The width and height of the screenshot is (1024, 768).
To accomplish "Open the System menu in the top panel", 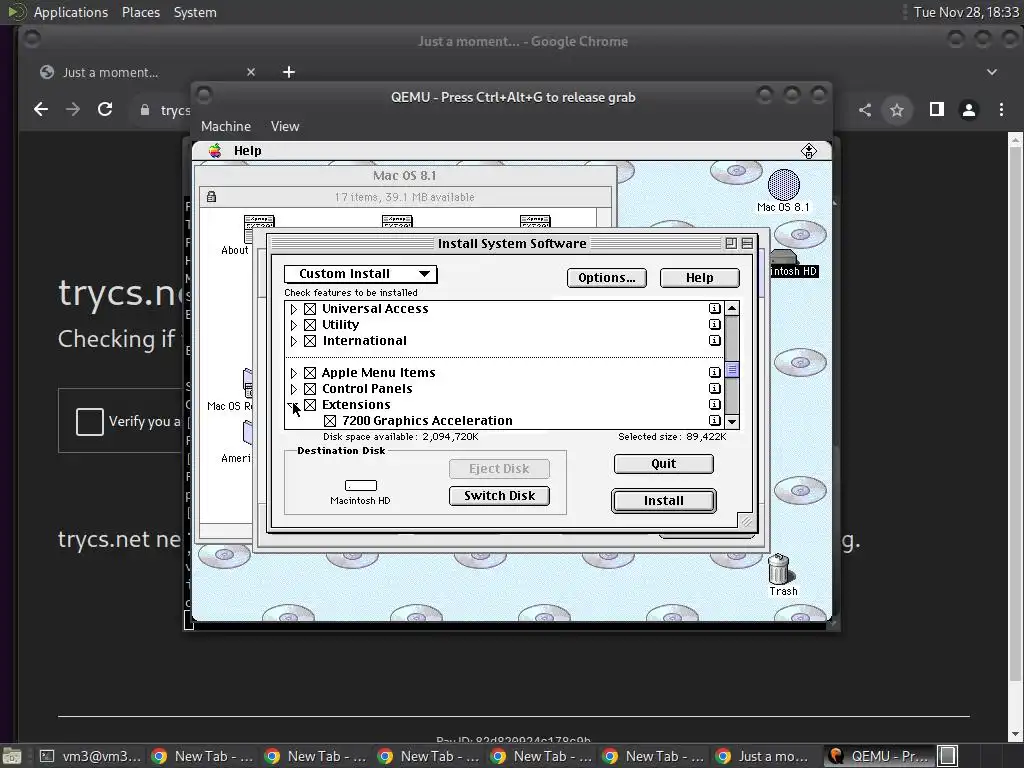I will [x=195, y=12].
